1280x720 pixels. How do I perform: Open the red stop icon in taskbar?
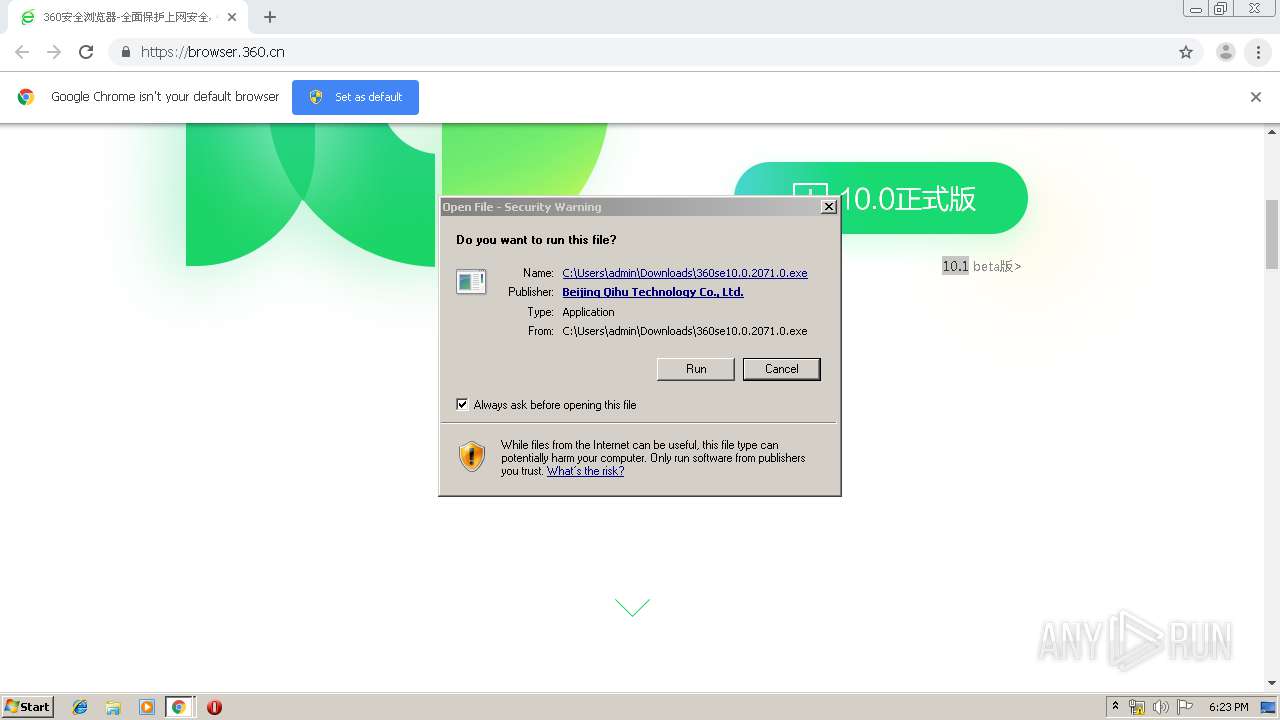coord(214,707)
